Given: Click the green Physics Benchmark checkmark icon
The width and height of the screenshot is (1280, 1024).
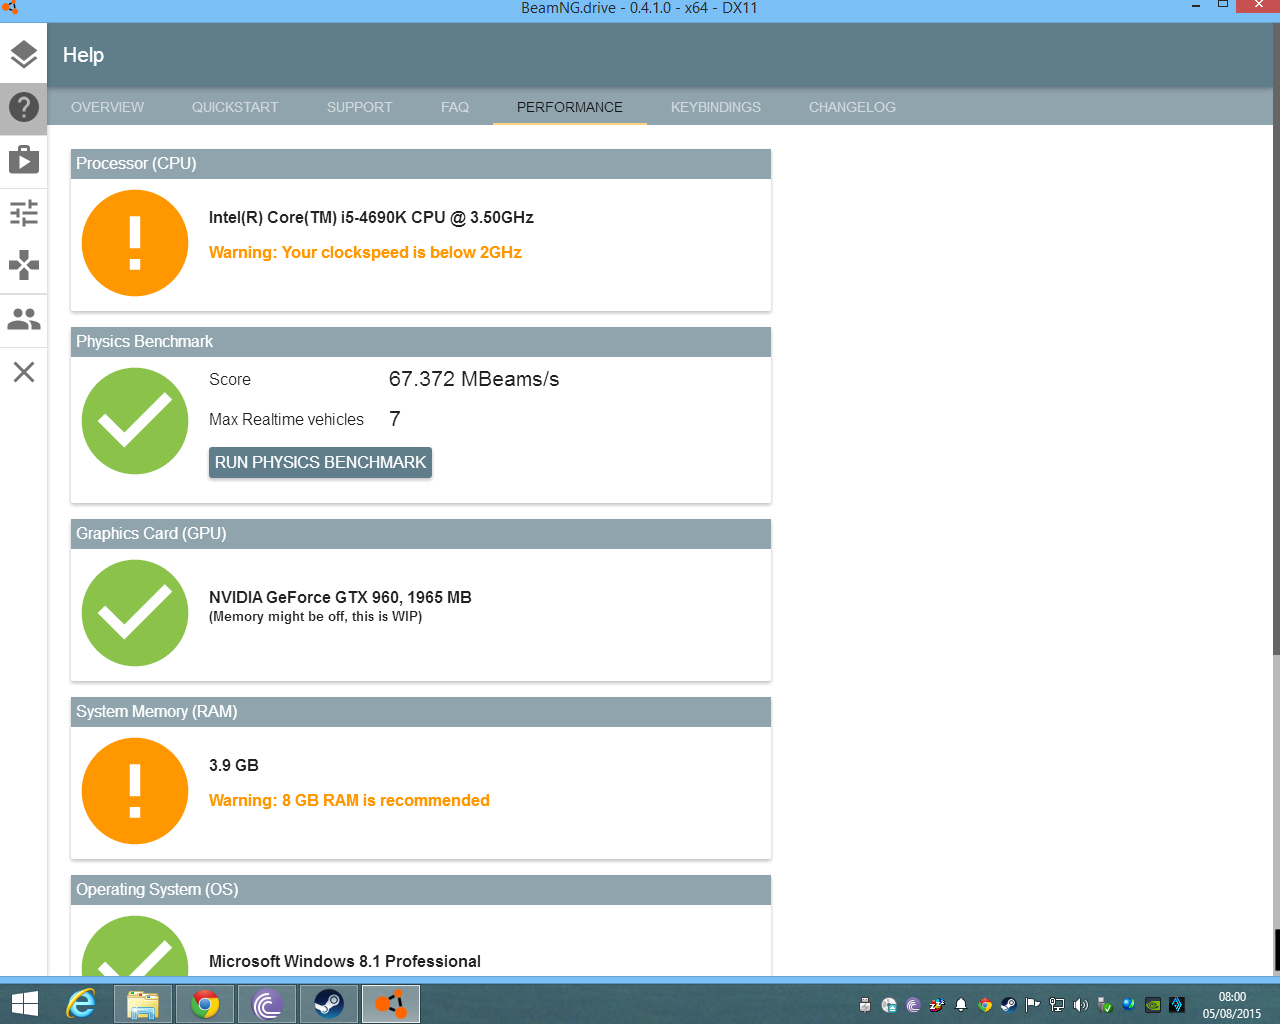Looking at the screenshot, I should coord(135,421).
